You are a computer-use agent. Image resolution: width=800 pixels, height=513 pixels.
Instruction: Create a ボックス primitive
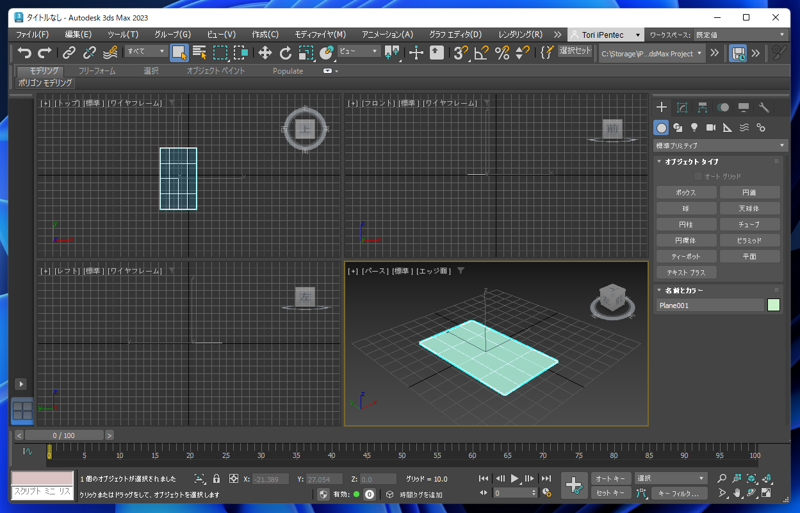pos(686,192)
